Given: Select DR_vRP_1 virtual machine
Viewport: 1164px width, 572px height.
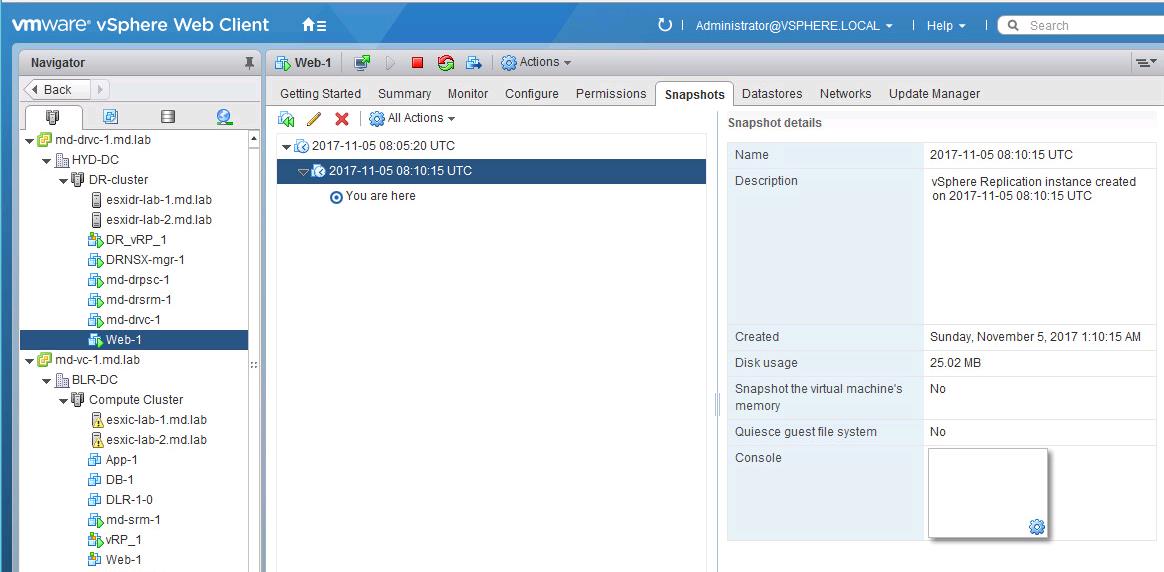Looking at the screenshot, I should pos(136,240).
